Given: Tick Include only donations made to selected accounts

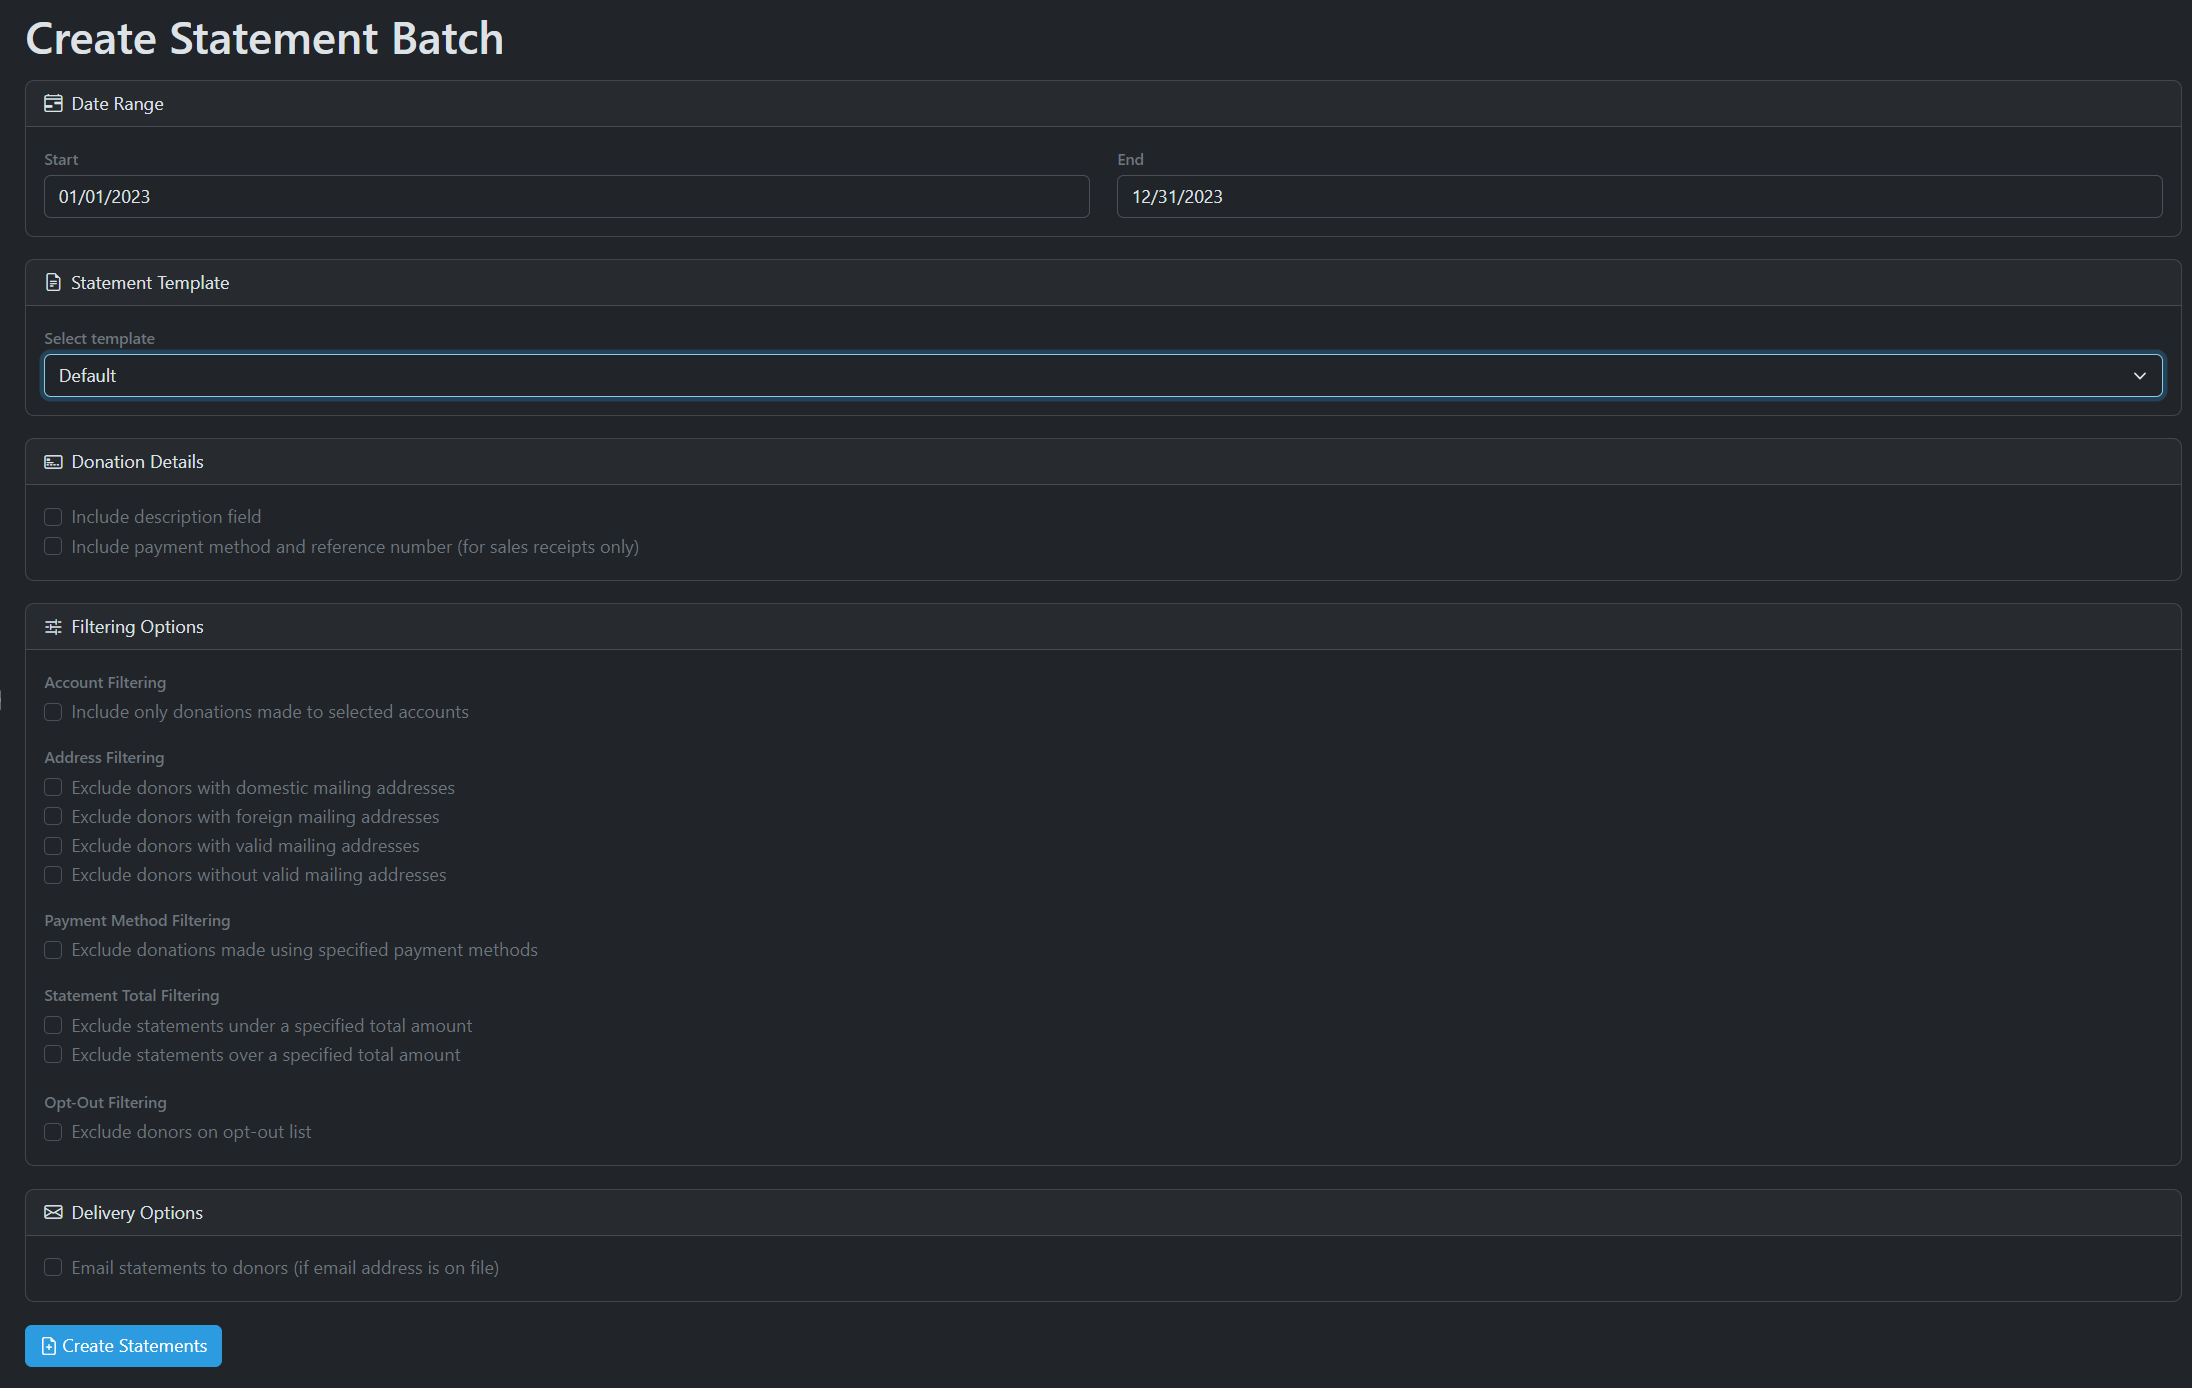Looking at the screenshot, I should click(53, 712).
